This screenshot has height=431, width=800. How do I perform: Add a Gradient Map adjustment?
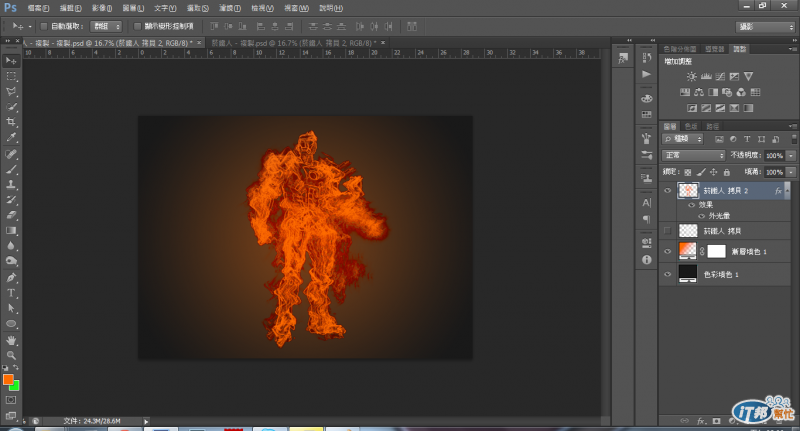pos(748,108)
